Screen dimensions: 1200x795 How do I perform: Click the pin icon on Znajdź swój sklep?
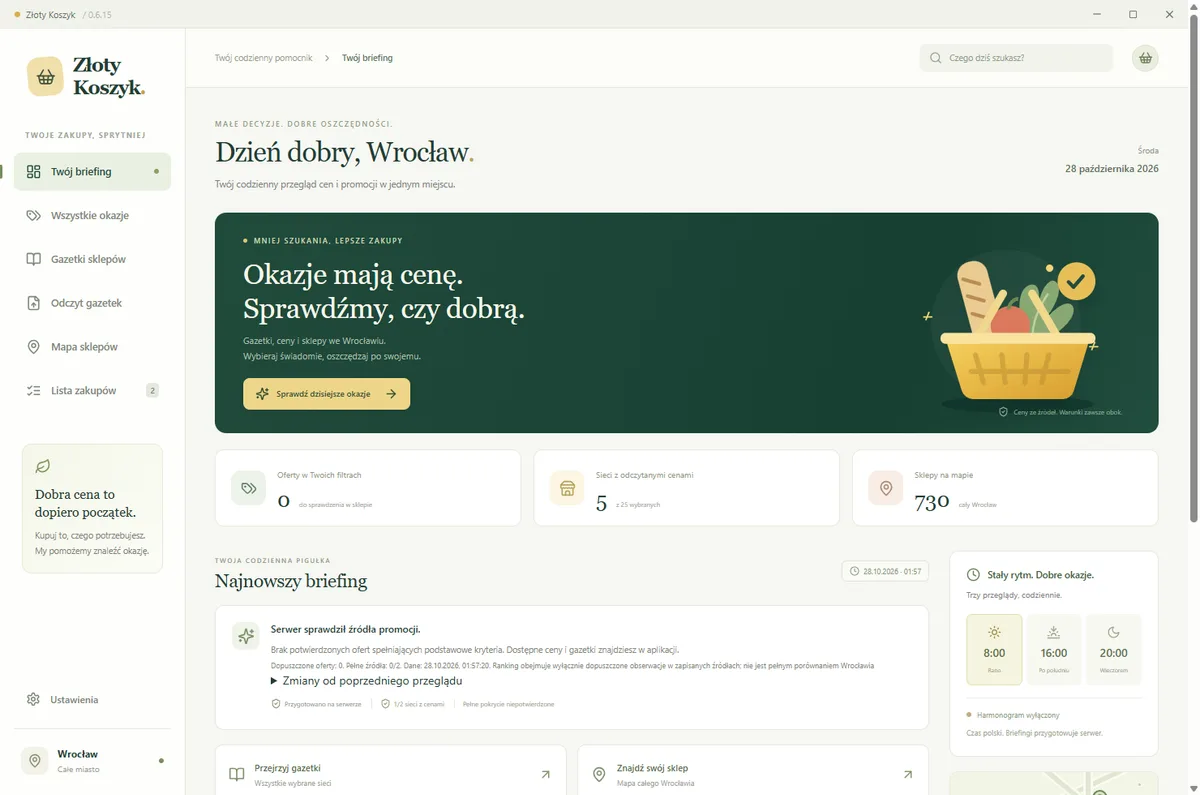[599, 774]
